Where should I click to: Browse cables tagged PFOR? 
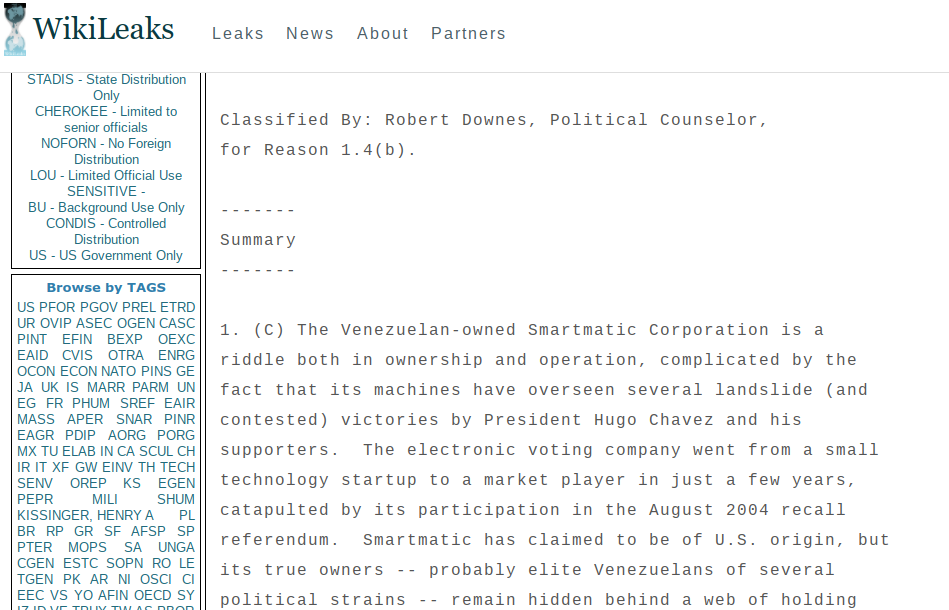[x=57, y=307]
